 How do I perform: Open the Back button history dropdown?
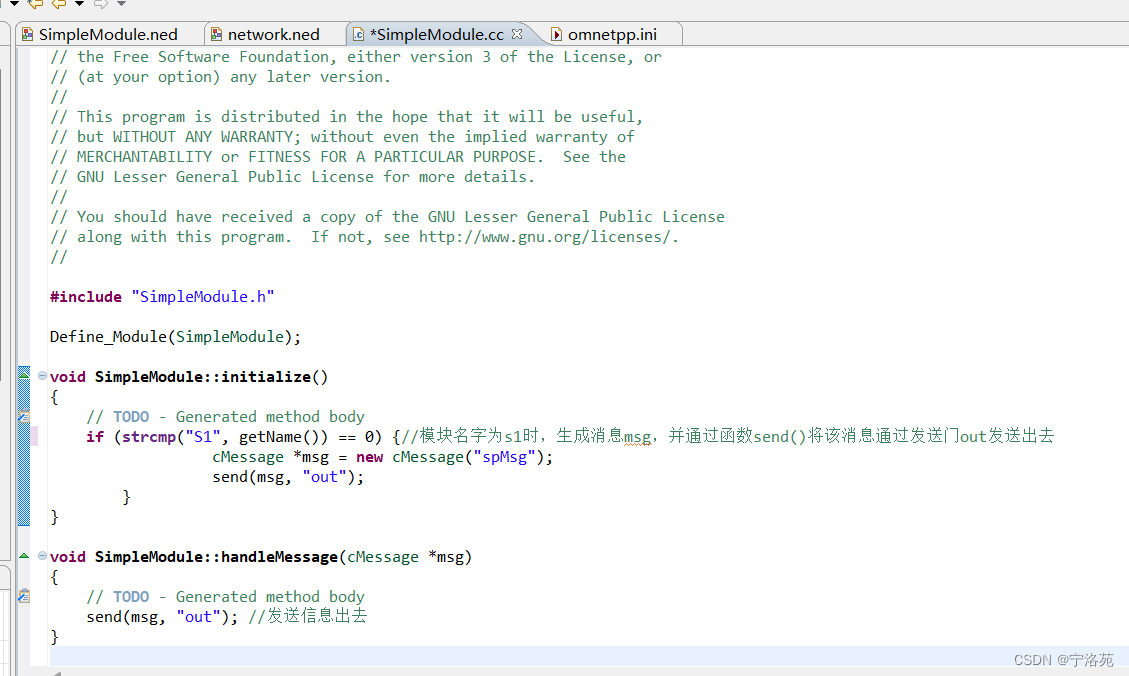click(78, 4)
